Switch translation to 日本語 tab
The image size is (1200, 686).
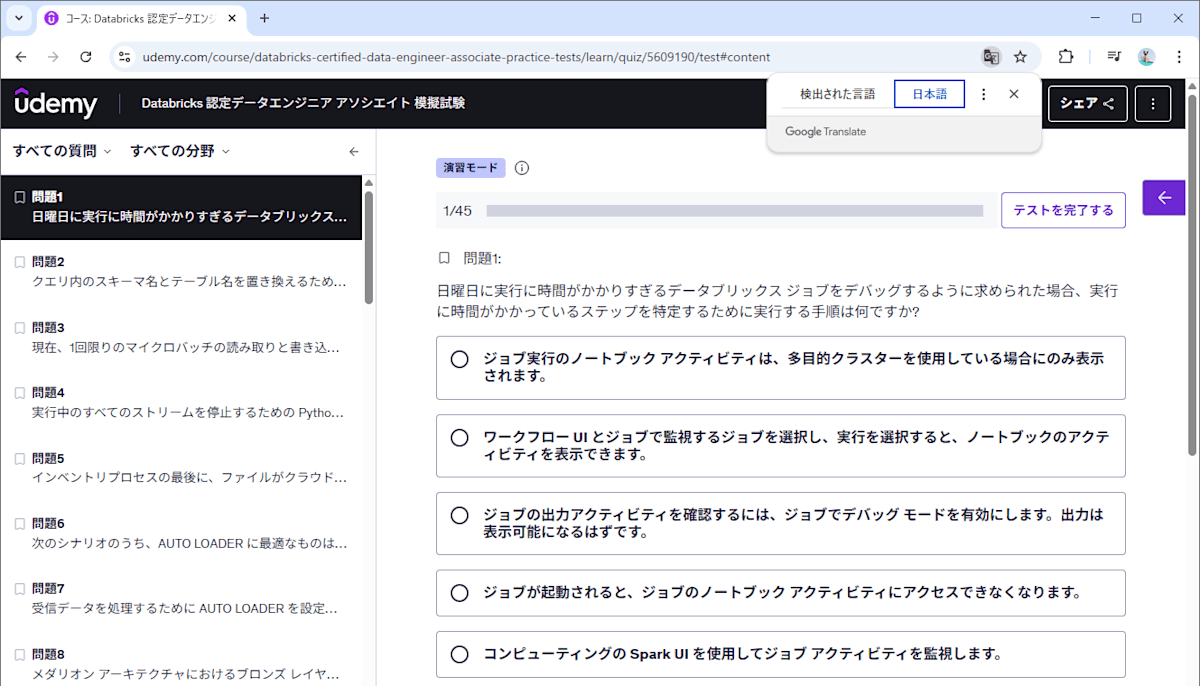pyautogui.click(x=929, y=94)
